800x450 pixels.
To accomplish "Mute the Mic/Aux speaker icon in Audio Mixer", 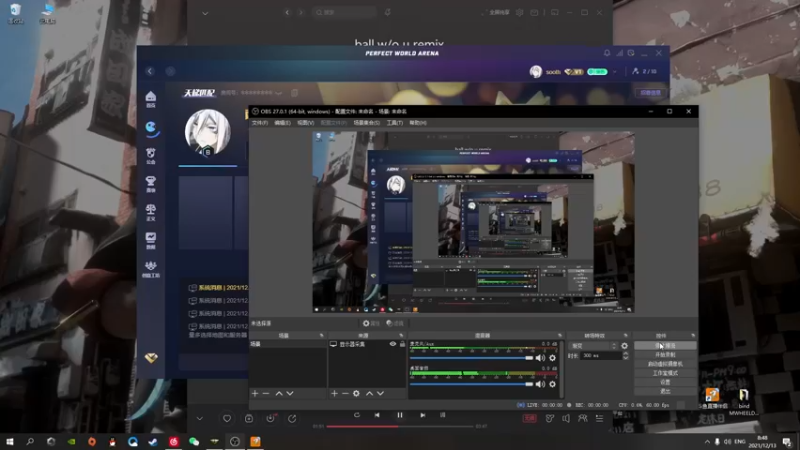I will click(540, 358).
